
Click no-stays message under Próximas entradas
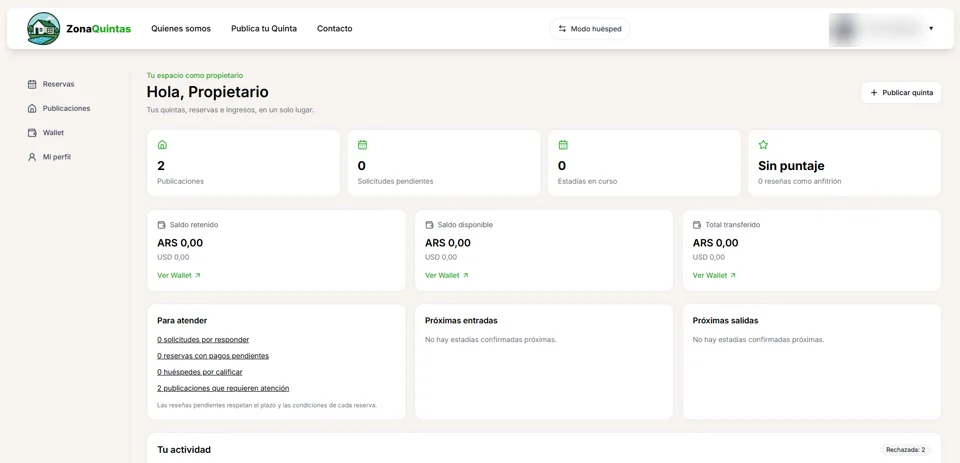coord(490,339)
